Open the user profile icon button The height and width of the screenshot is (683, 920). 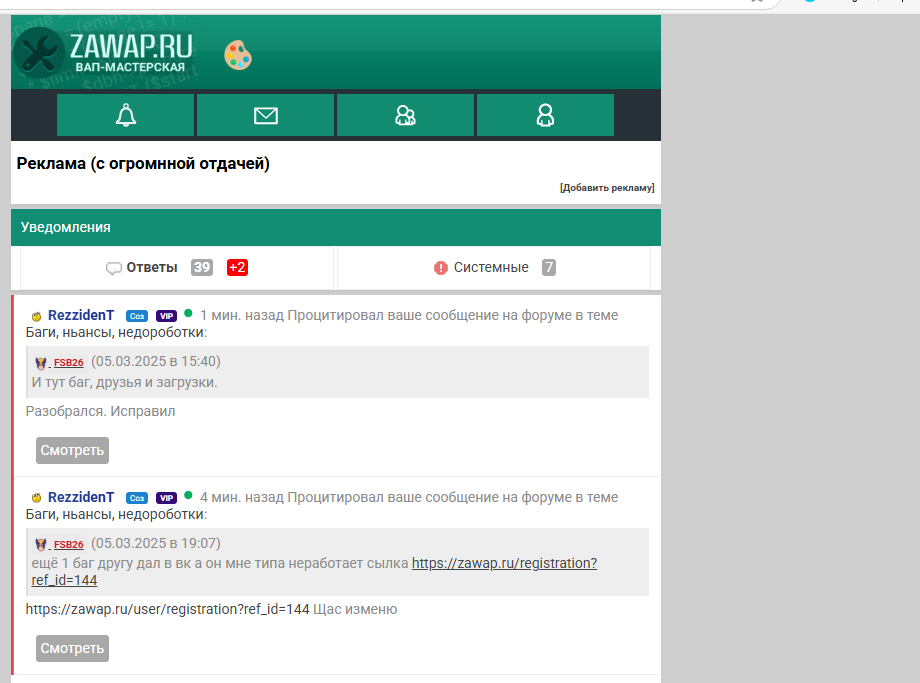tap(545, 115)
